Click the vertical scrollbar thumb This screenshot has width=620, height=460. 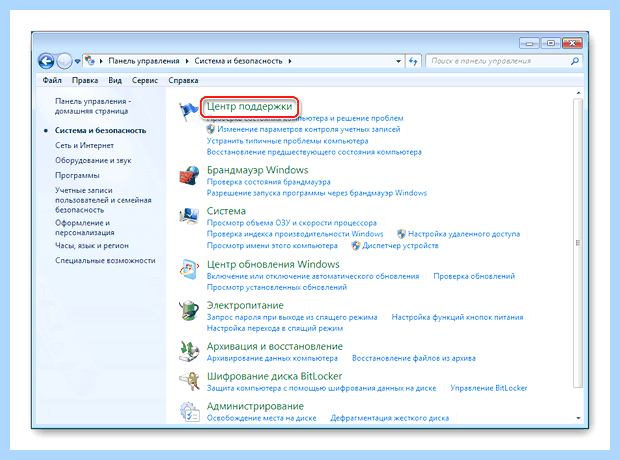pyautogui.click(x=578, y=243)
